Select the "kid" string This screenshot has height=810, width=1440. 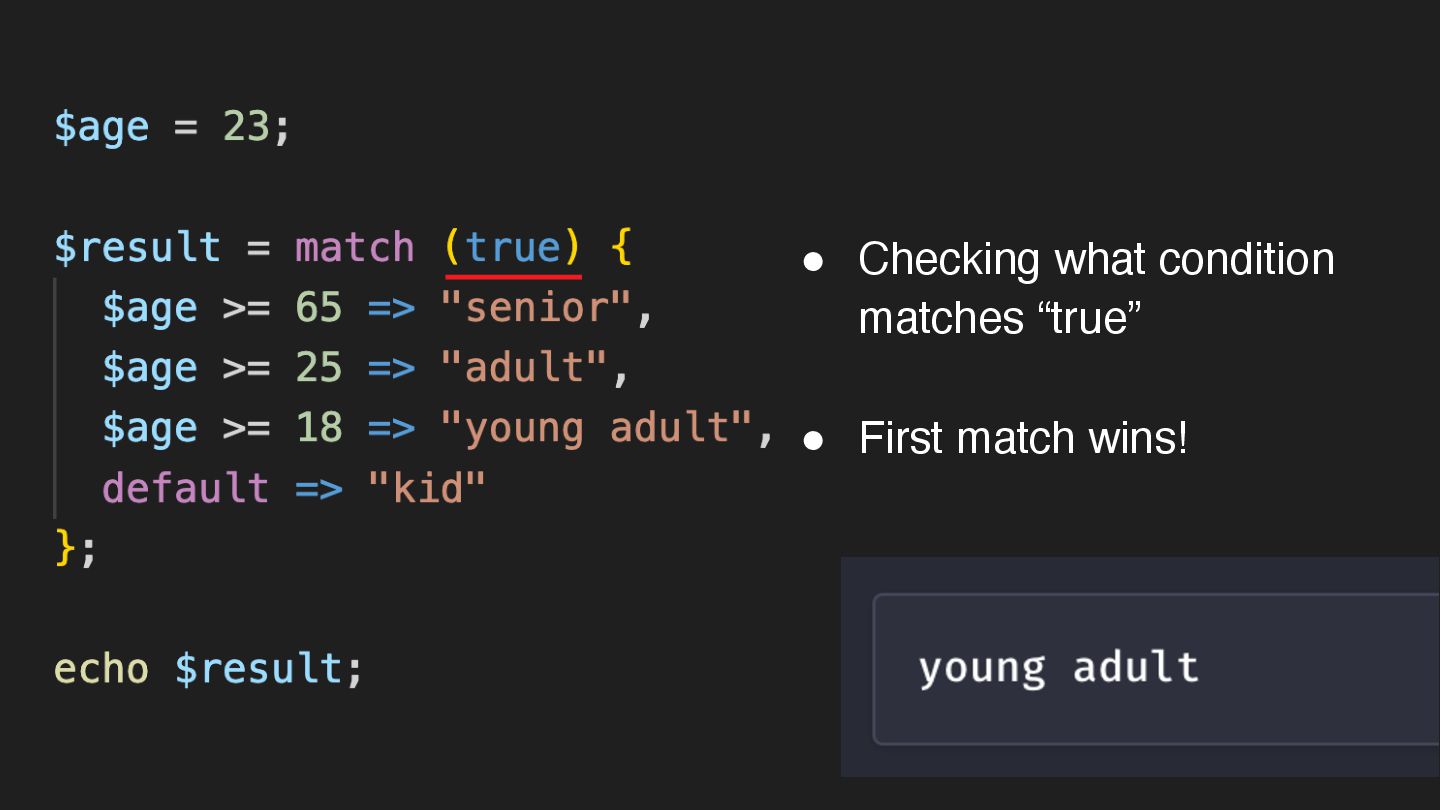point(427,488)
